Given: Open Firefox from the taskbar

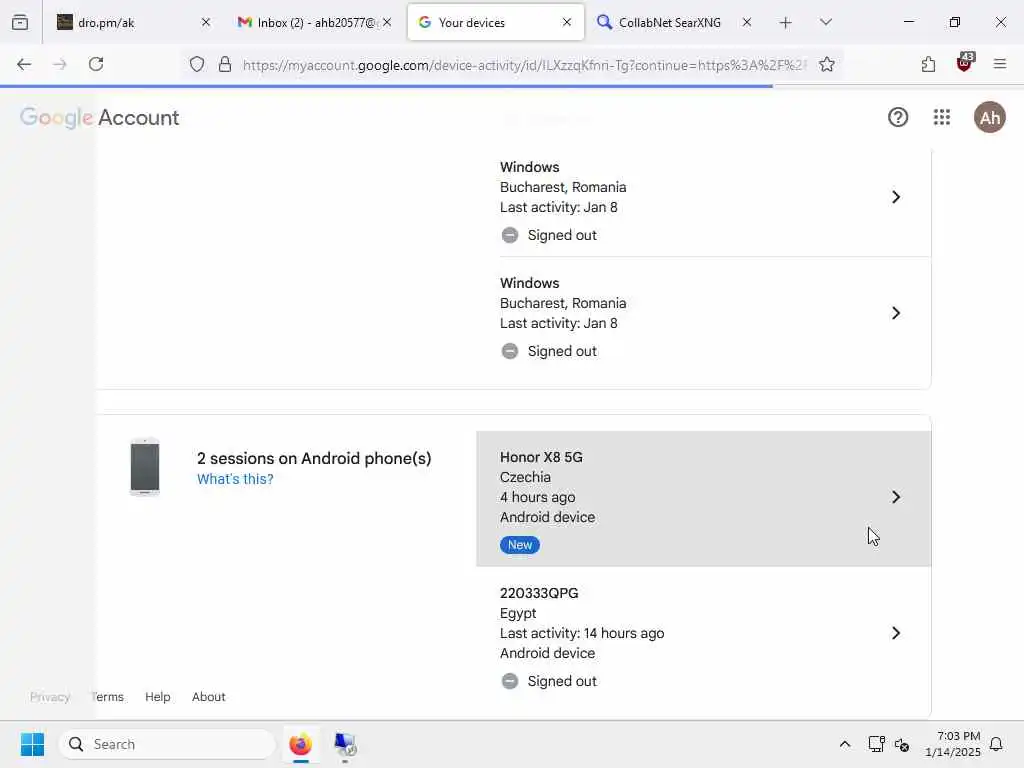Looking at the screenshot, I should click(x=300, y=744).
